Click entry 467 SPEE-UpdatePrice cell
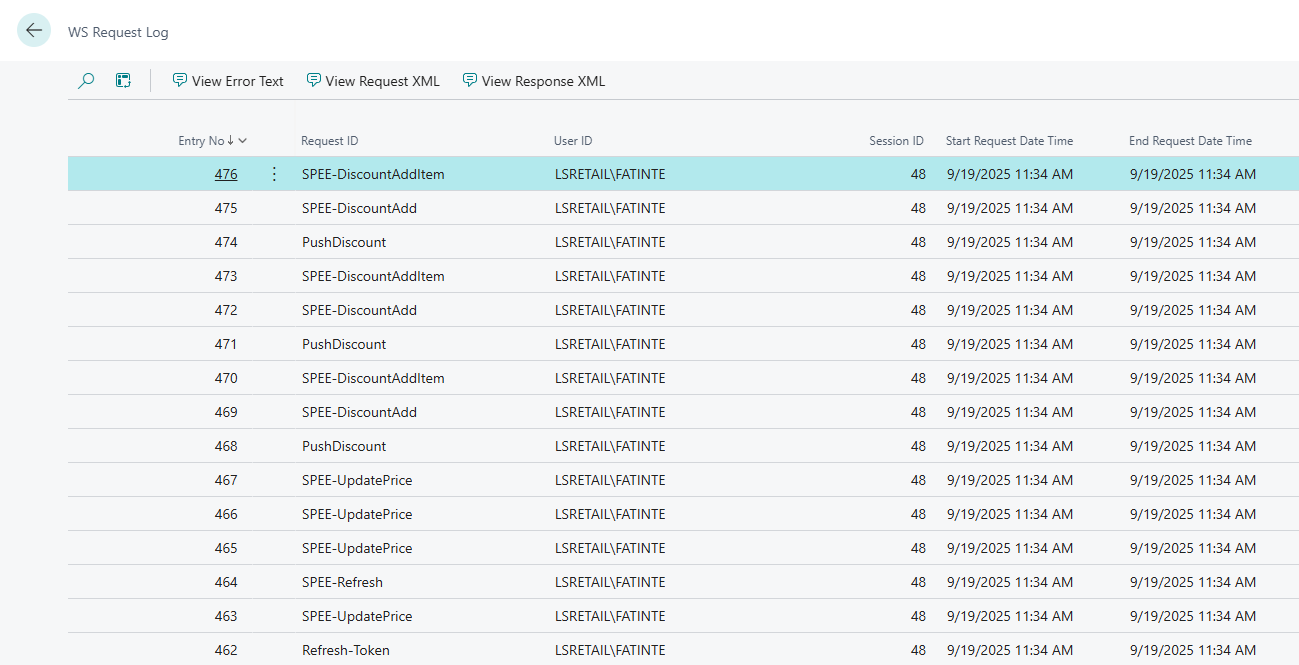Image resolution: width=1299 pixels, height=665 pixels. pos(357,480)
